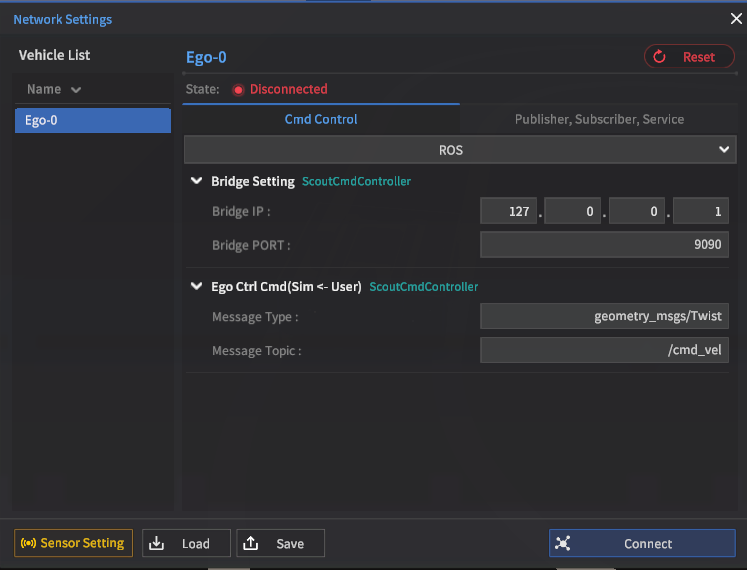Viewport: 747px width, 570px height.
Task: Open Sensor Setting
Action: pyautogui.click(x=73, y=543)
